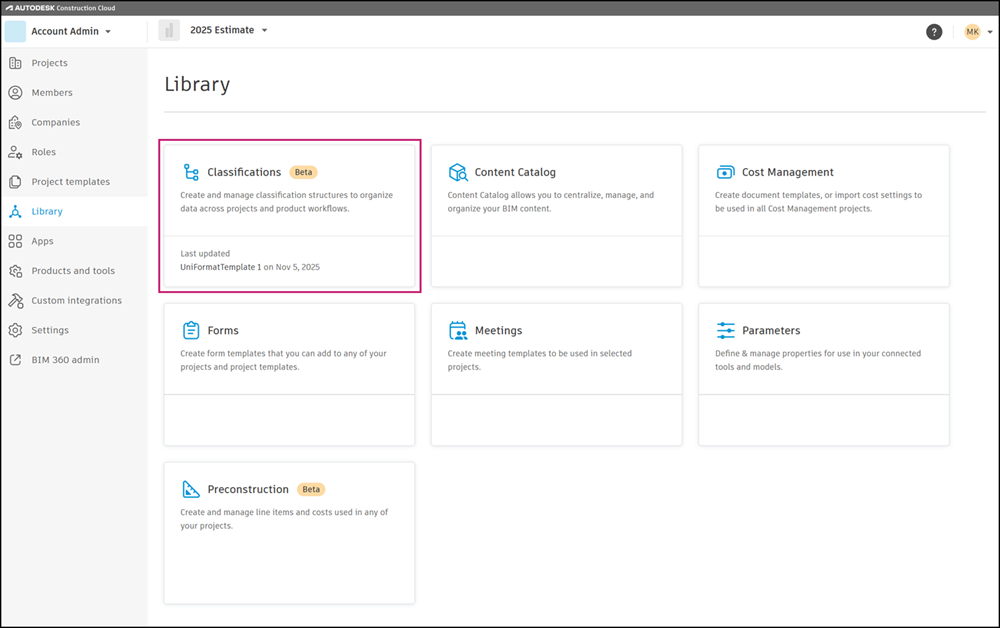Click the Forms card description text
This screenshot has height=628, width=1000.
[x=283, y=360]
